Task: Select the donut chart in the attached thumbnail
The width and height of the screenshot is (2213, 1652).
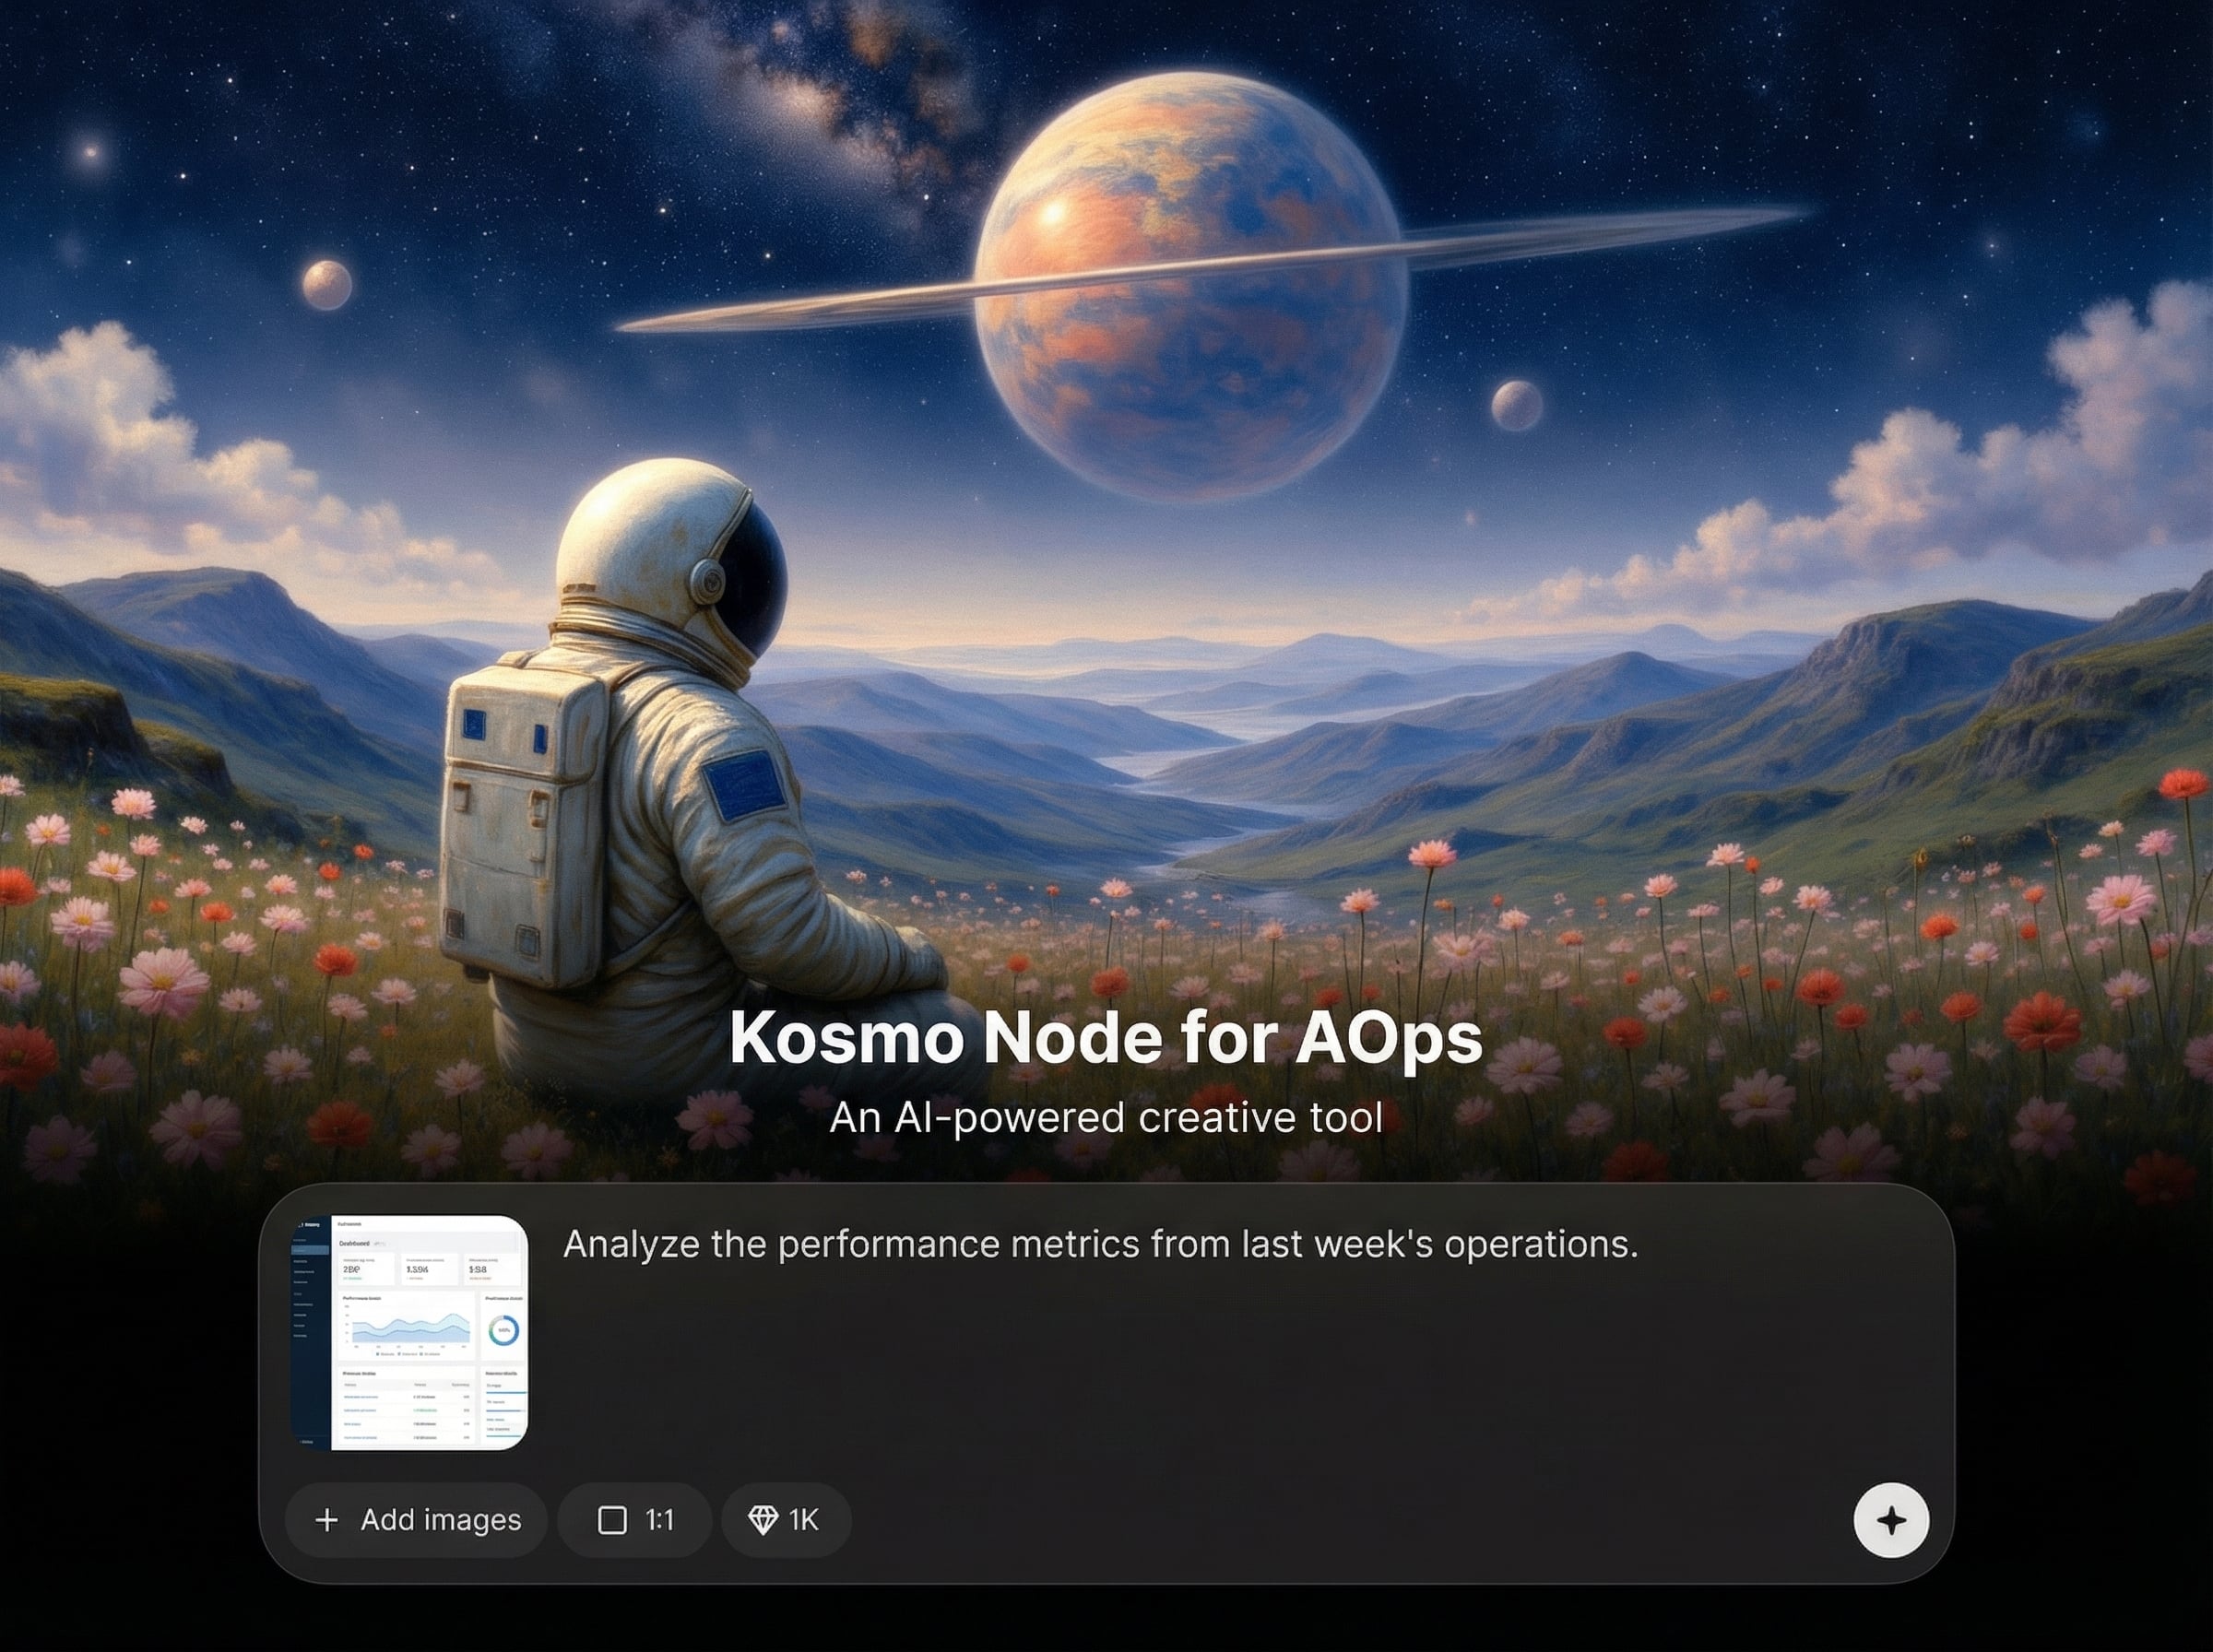Action: click(503, 1330)
